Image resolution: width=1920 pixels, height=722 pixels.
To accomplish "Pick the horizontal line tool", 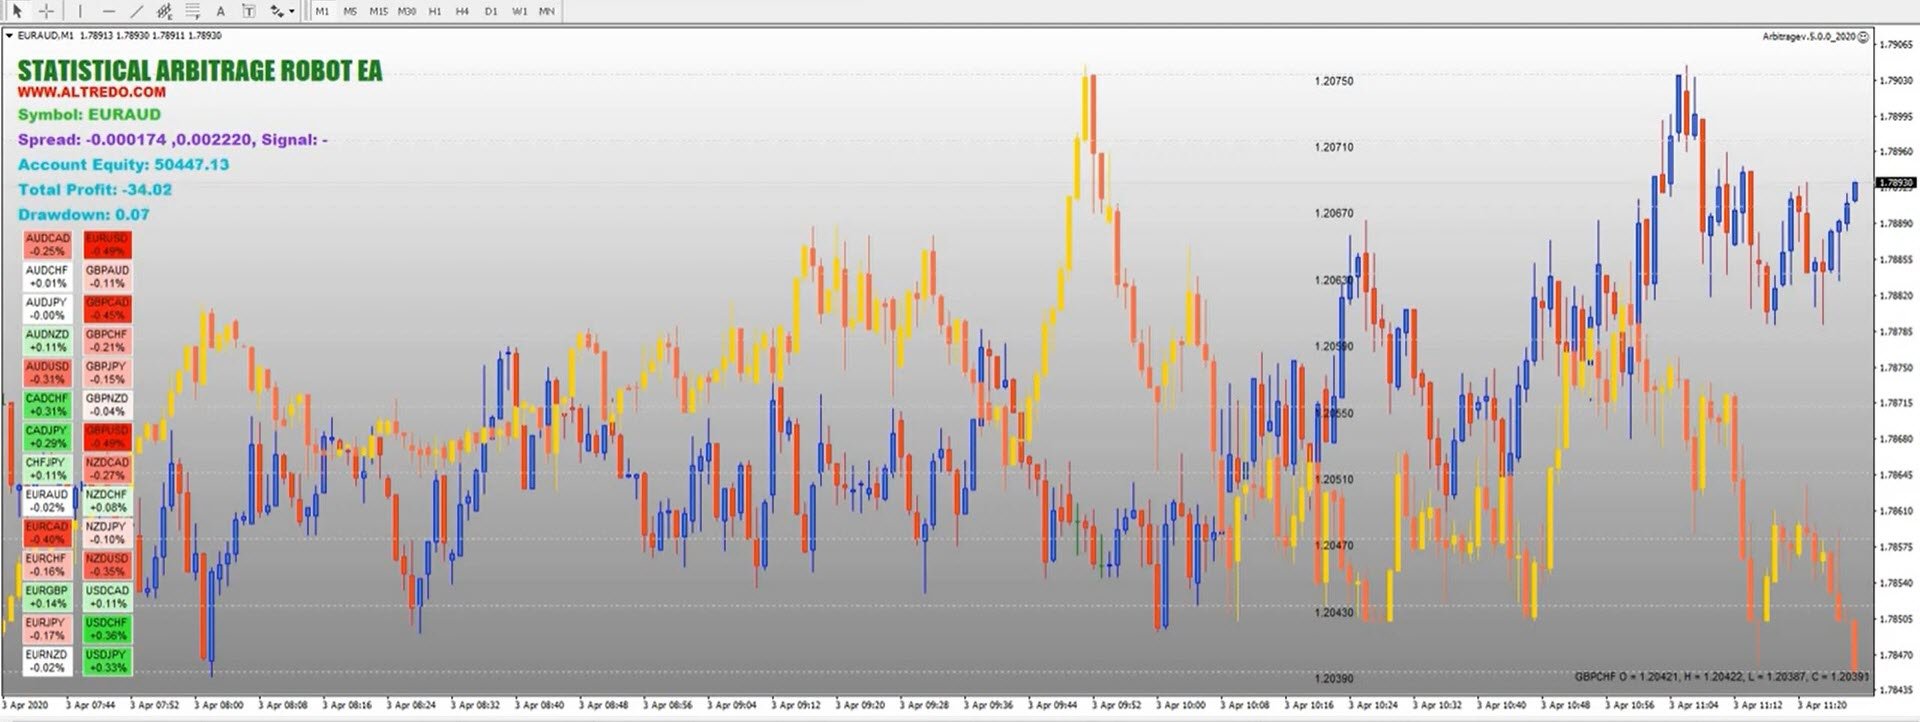I will [108, 11].
